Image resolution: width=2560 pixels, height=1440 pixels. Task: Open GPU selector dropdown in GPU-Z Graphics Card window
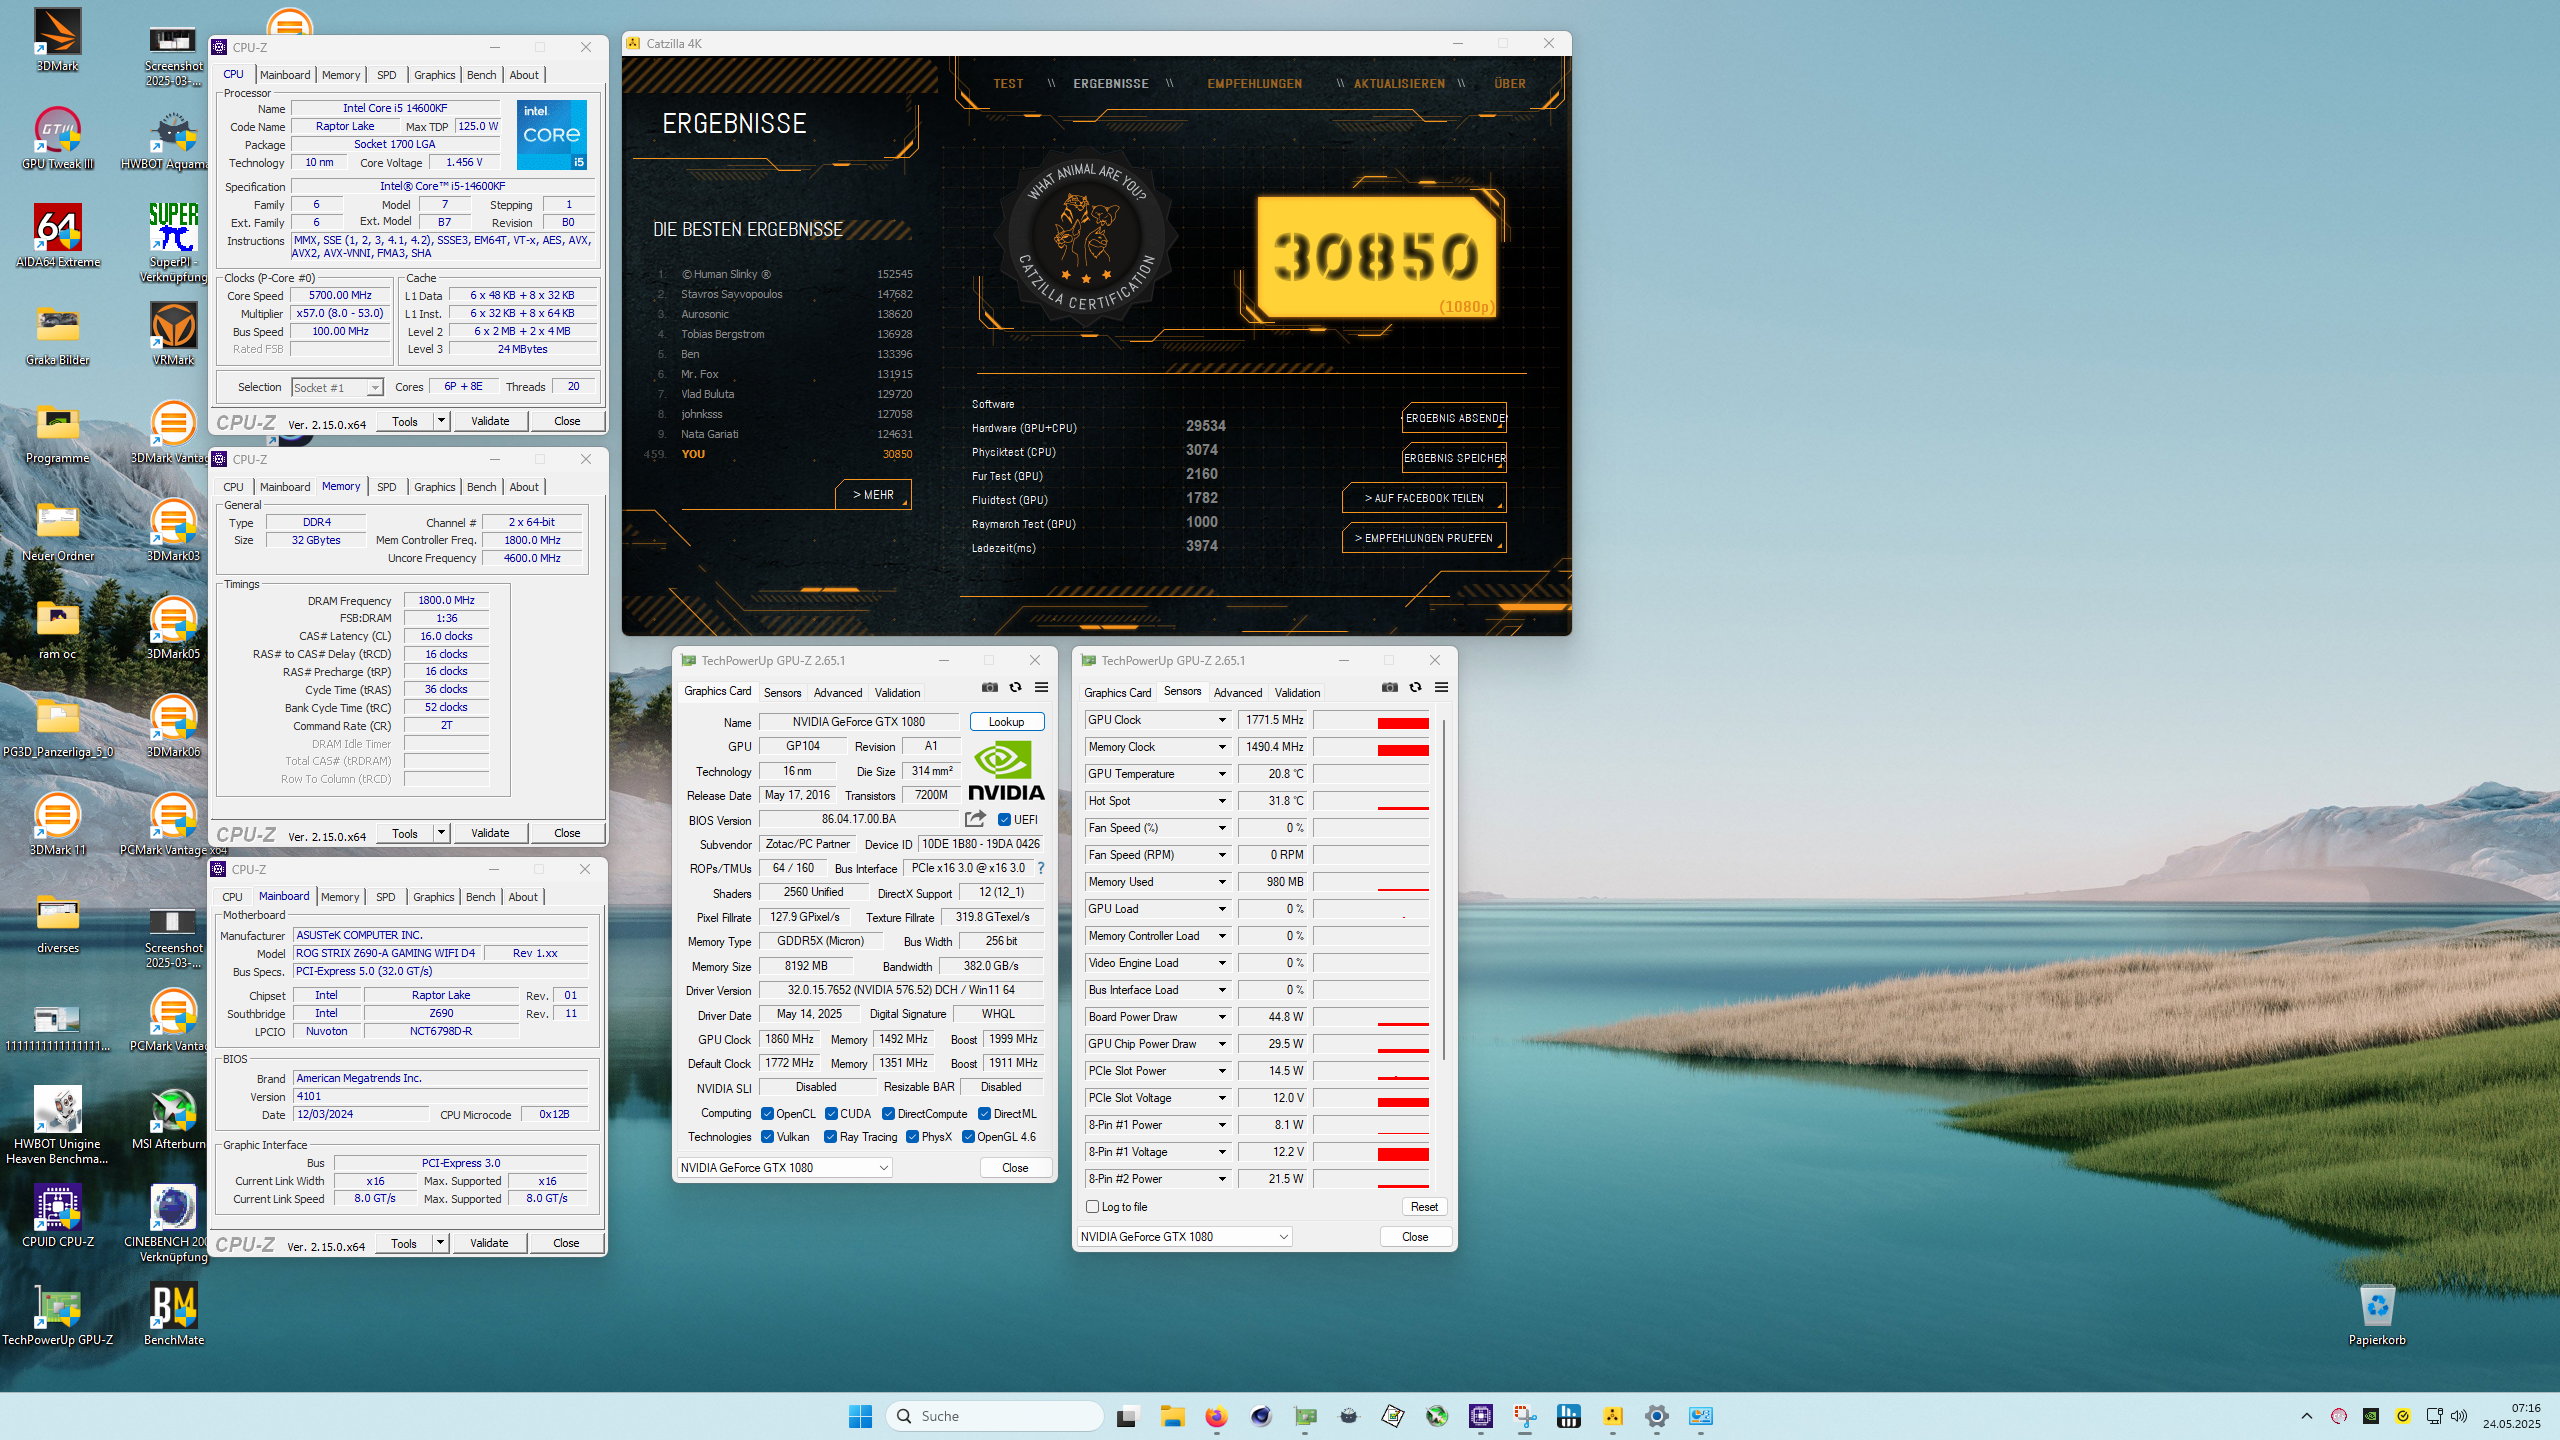784,1168
